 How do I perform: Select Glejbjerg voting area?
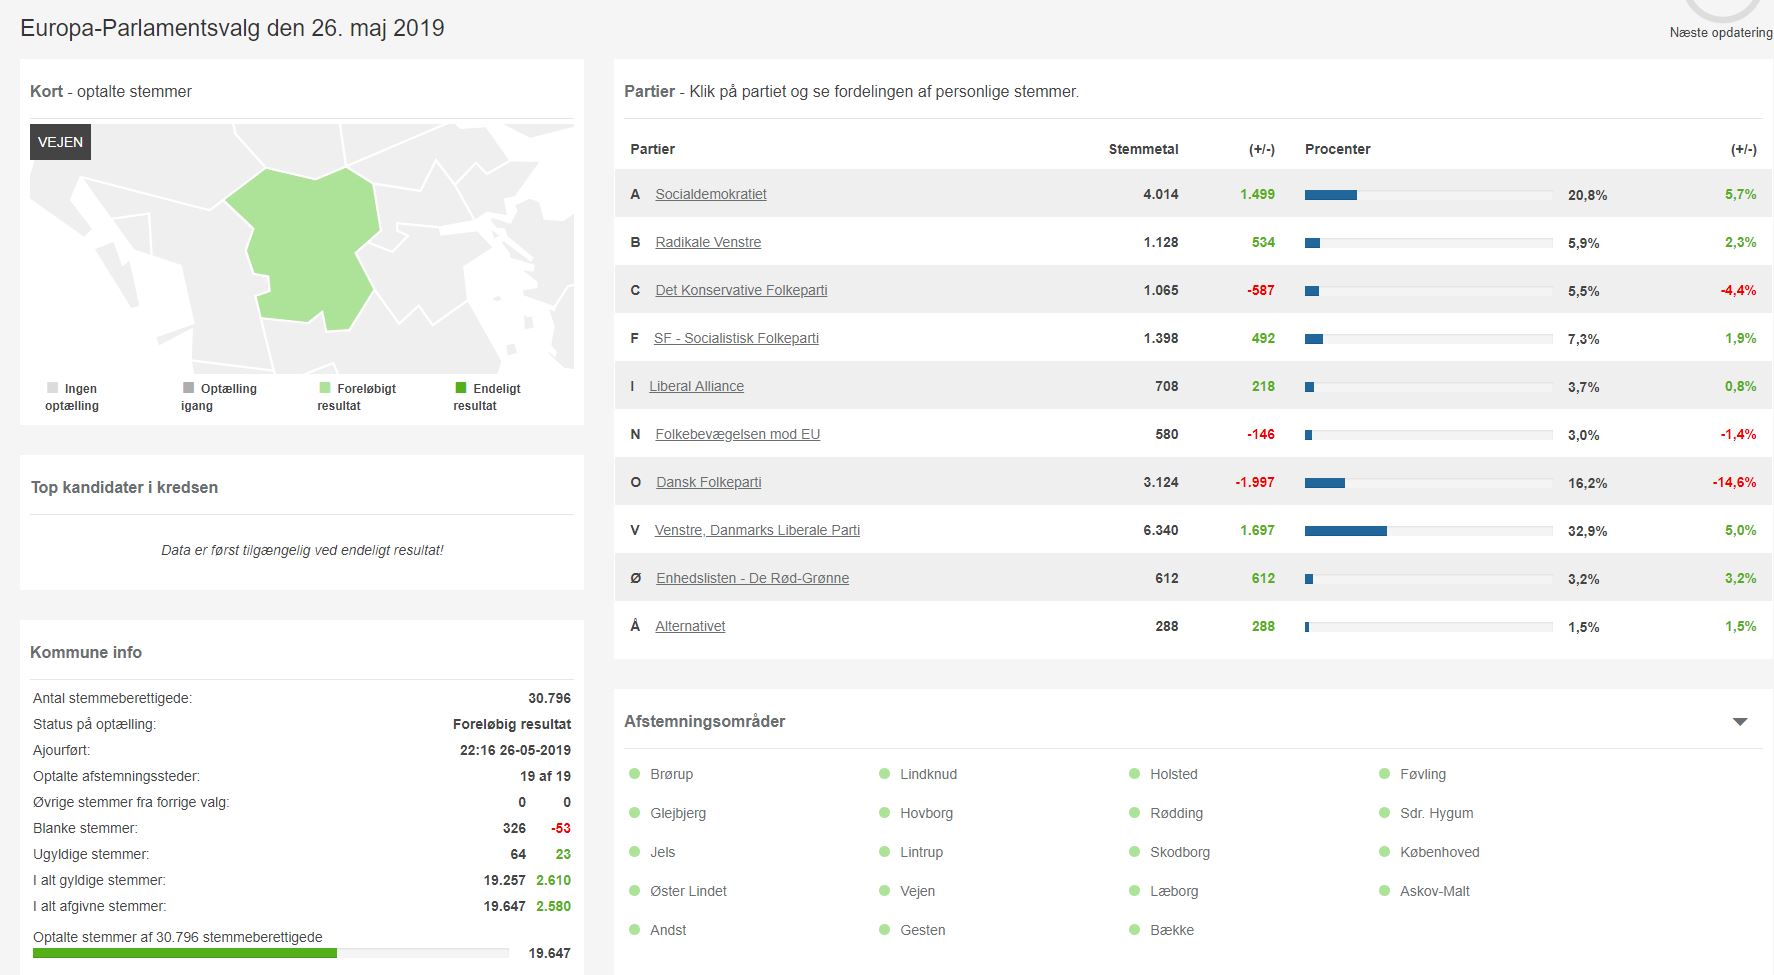pyautogui.click(x=678, y=813)
